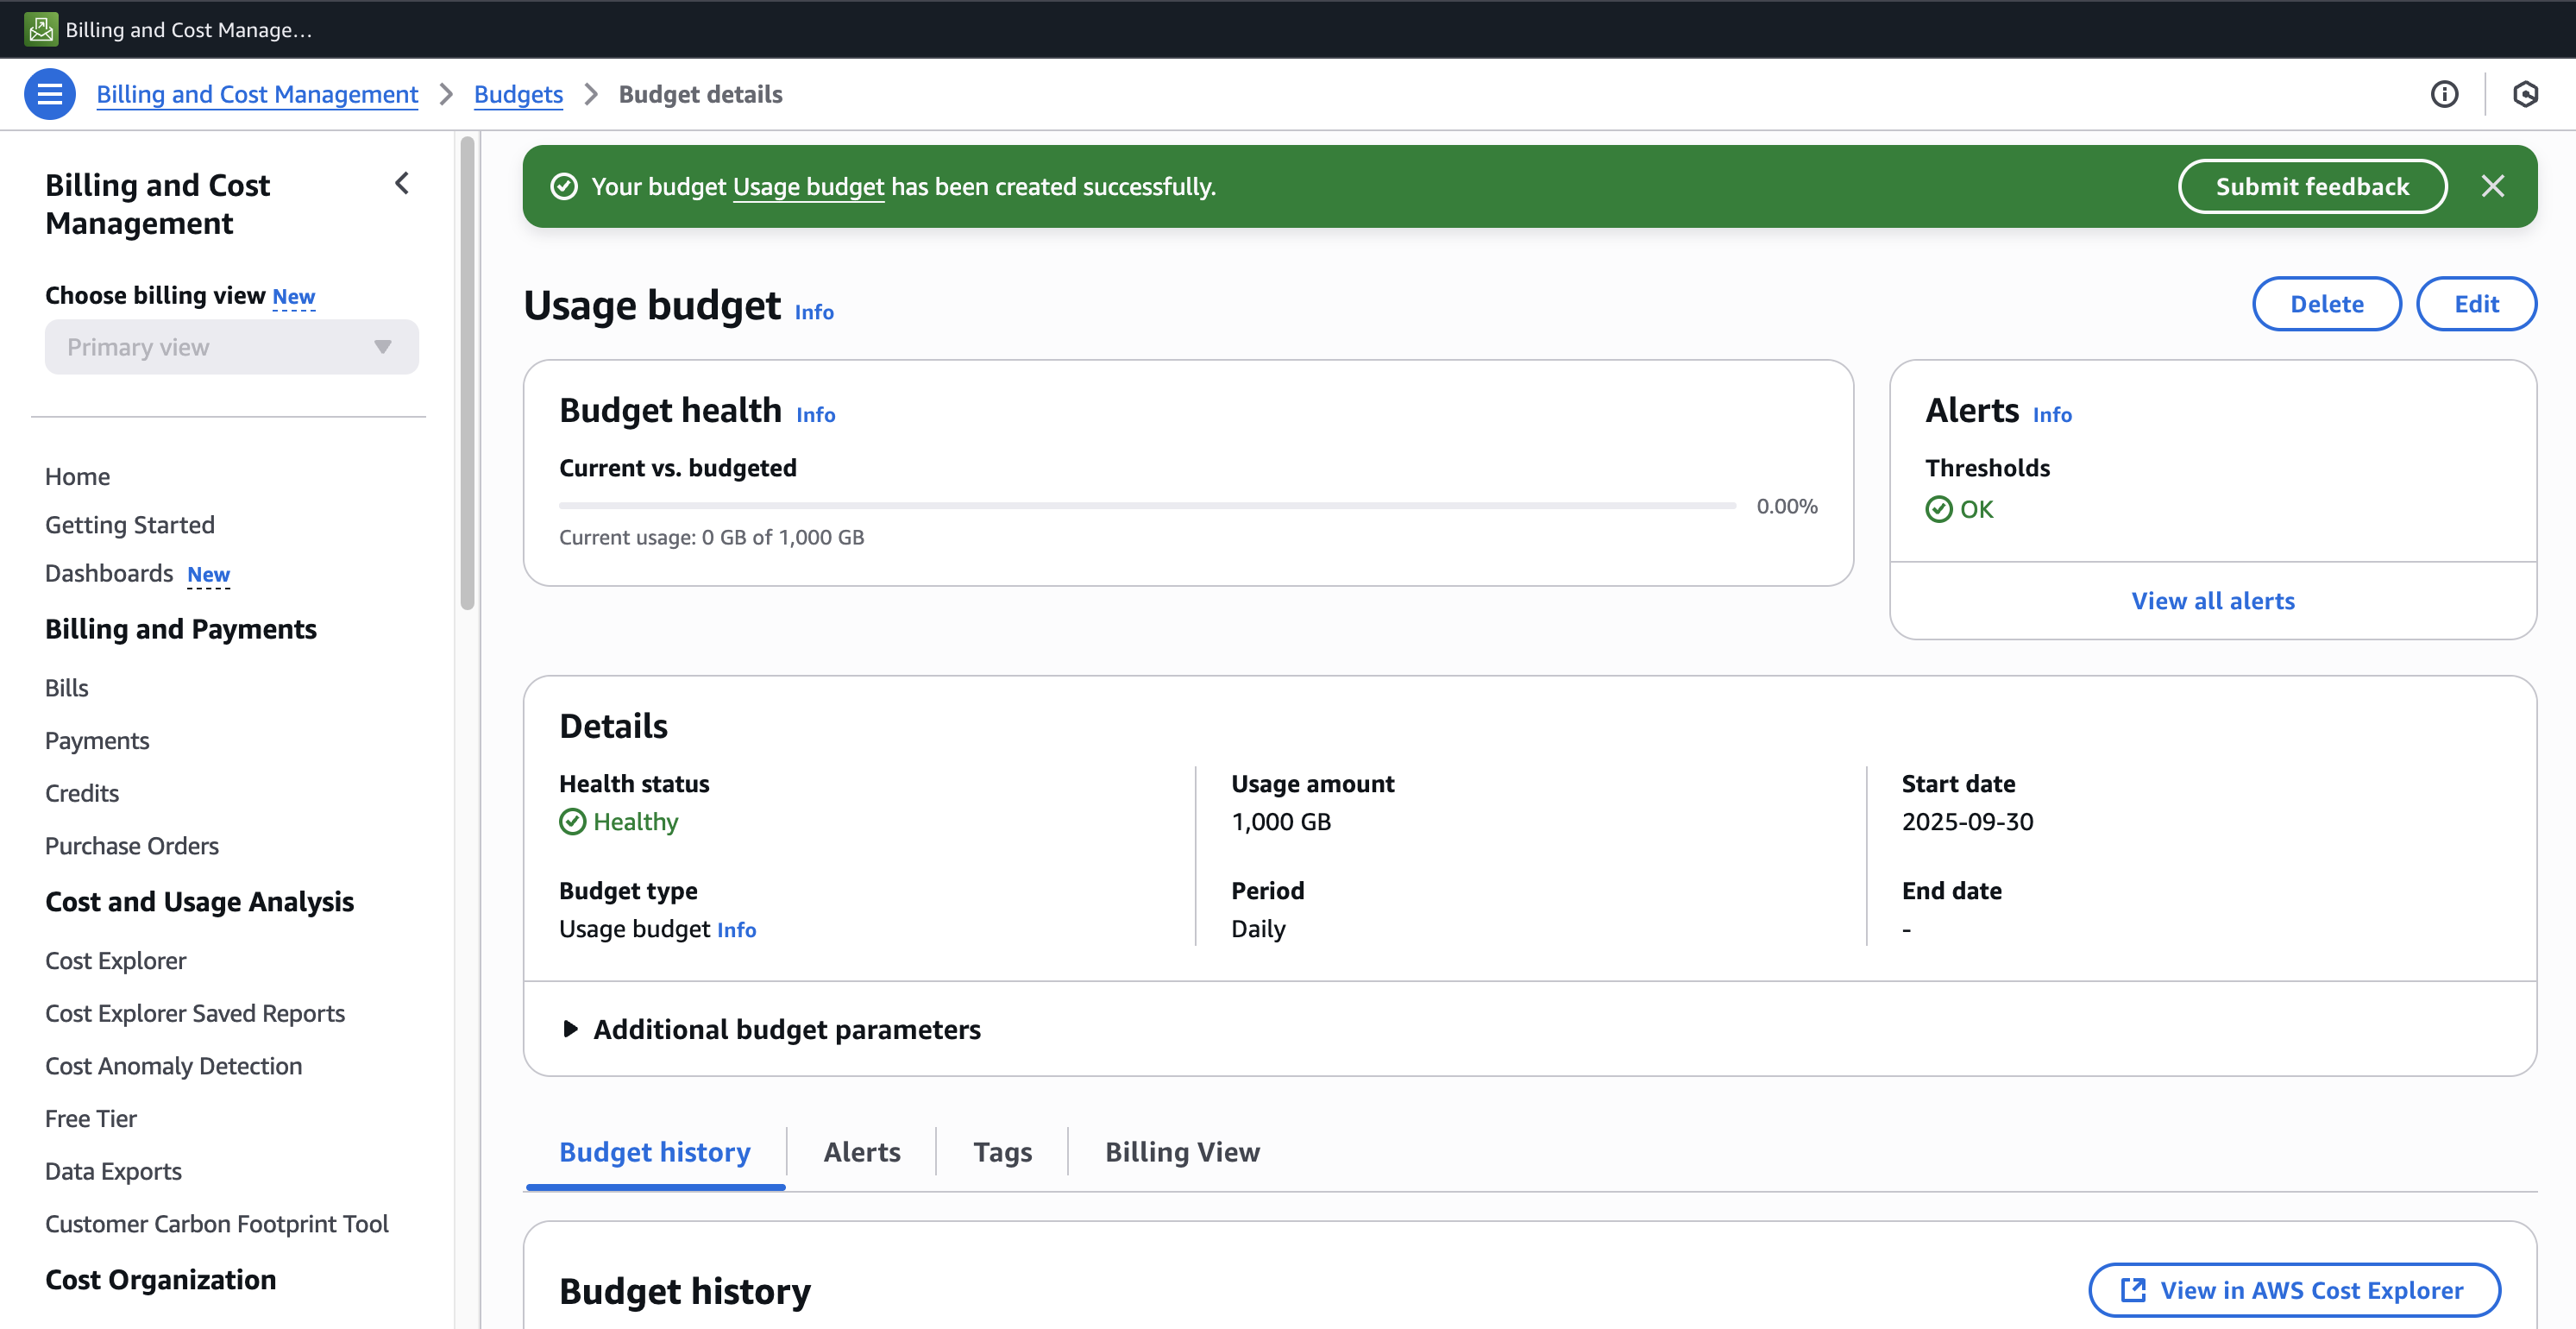Click the success checkmark icon in banner
This screenshot has height=1329, width=2576.
[564, 187]
